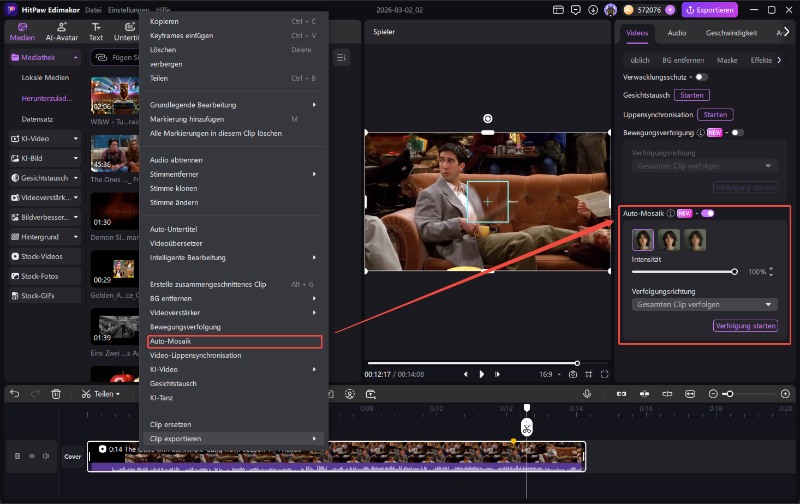Open the downloads icon in title bar
Screen dimensions: 800x504
click(593, 10)
